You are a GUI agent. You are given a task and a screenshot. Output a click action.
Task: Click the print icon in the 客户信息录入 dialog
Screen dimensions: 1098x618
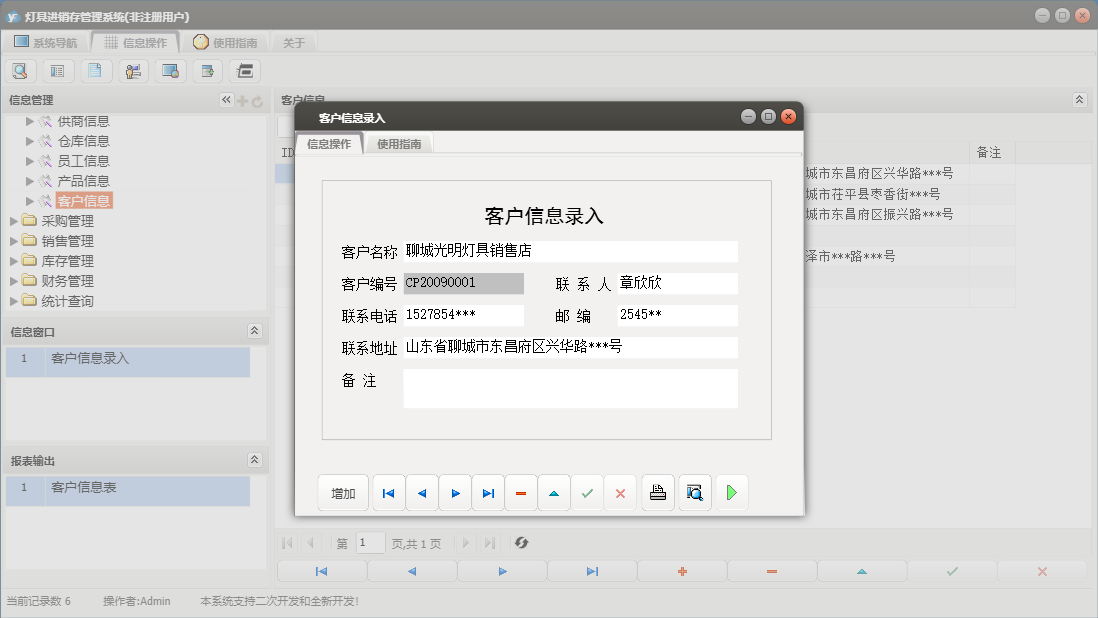coord(657,492)
